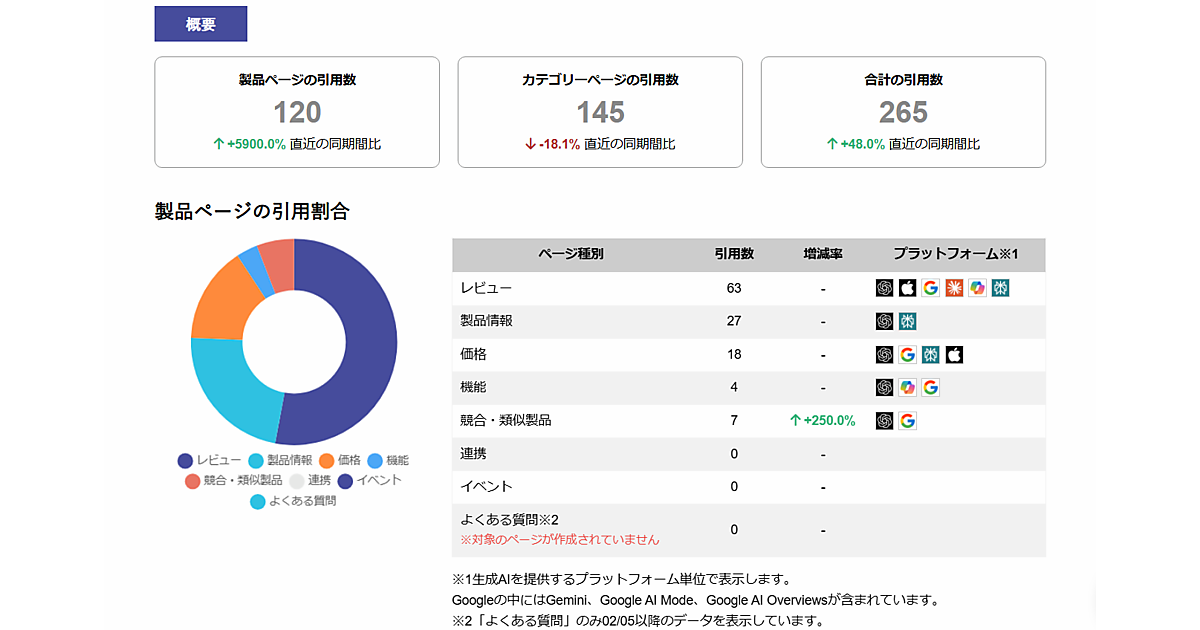Click the Claude icon in the レビュー row
The image size is (1200, 630).
click(x=954, y=288)
